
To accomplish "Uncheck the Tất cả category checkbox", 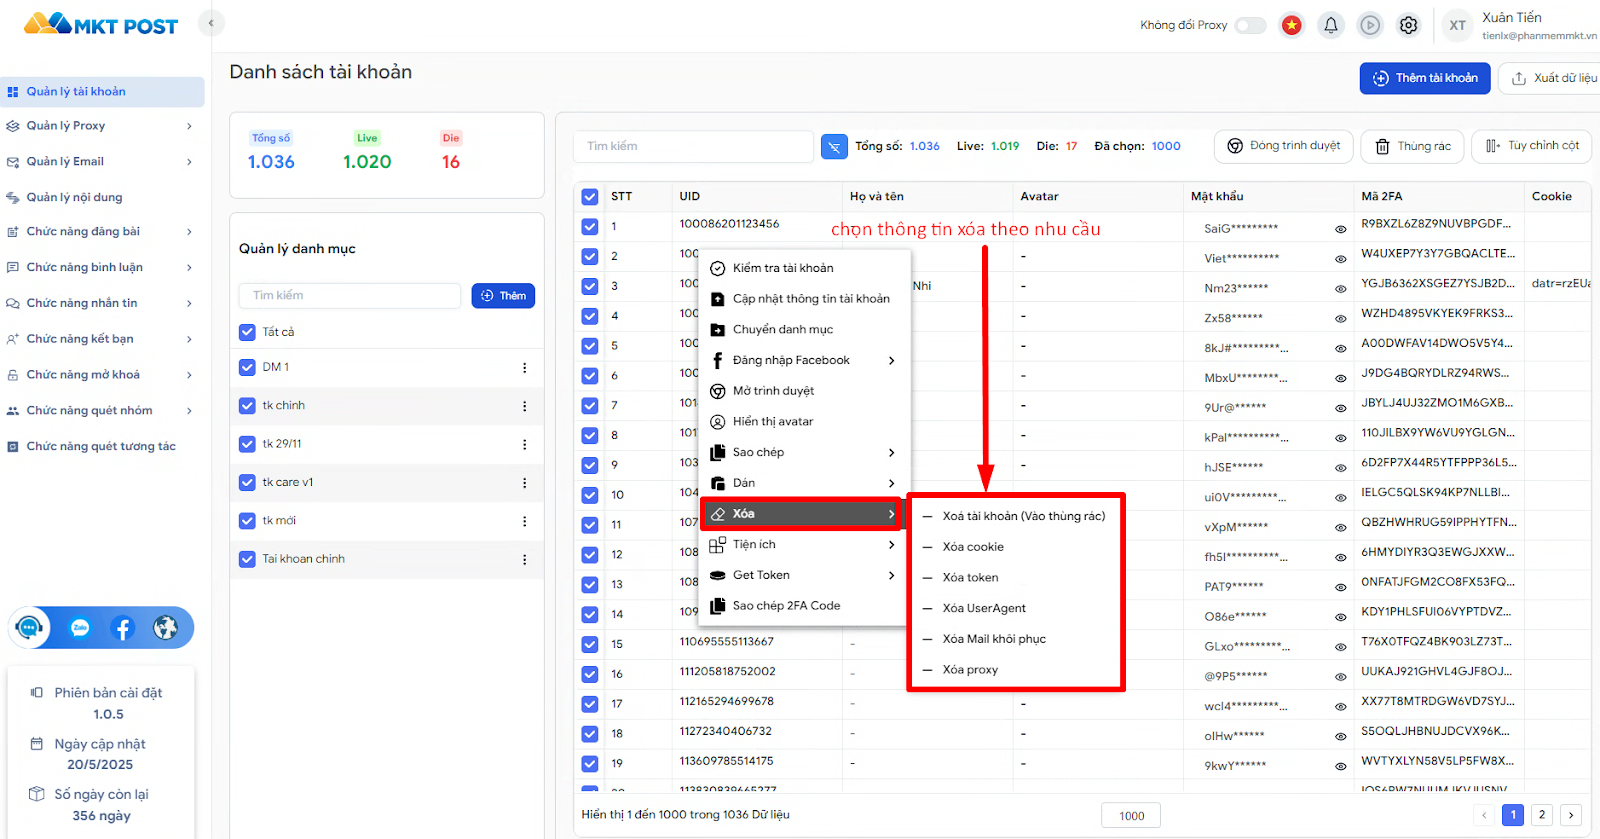I will 247,332.
